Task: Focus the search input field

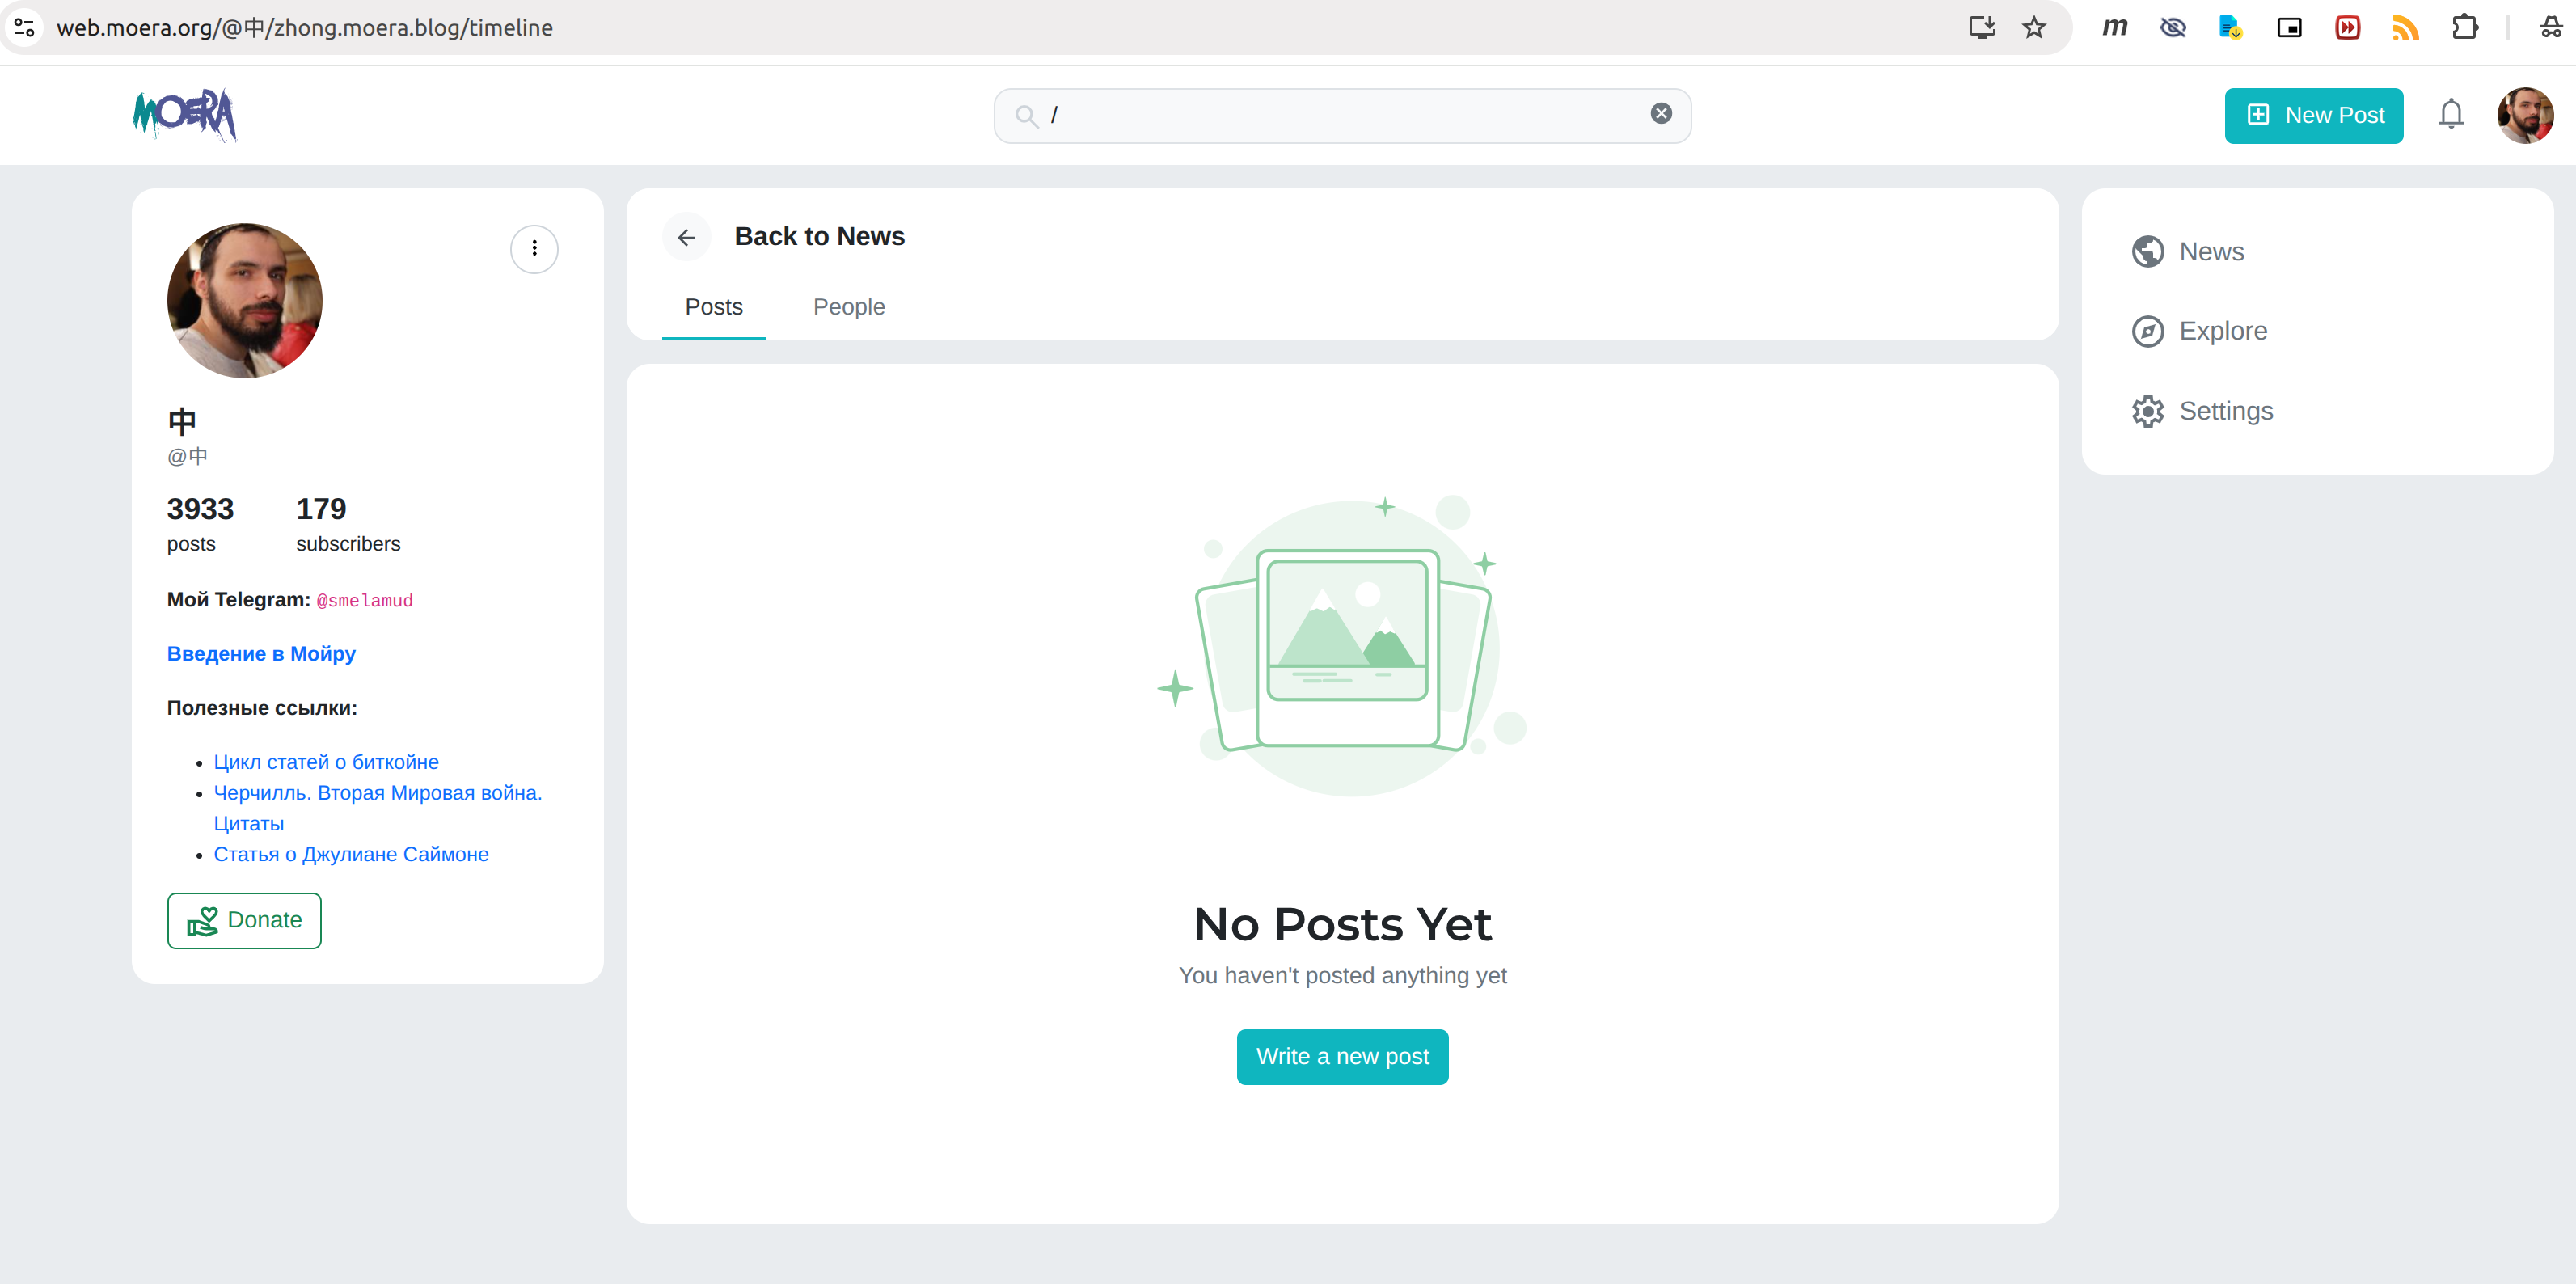Action: tap(1340, 115)
